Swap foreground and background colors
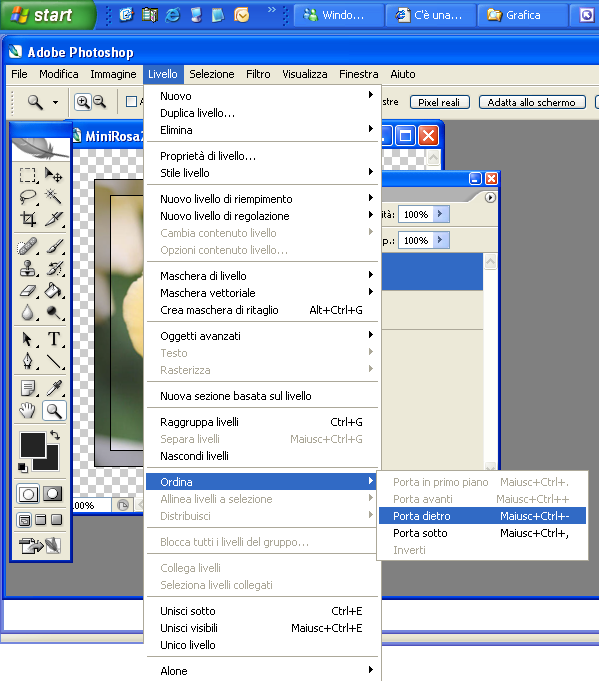This screenshot has height=681, width=599. (55, 434)
